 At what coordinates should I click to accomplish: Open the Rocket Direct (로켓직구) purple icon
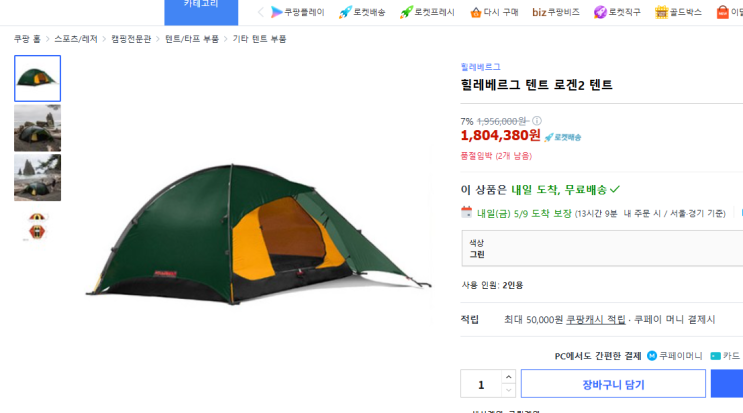[x=600, y=12]
